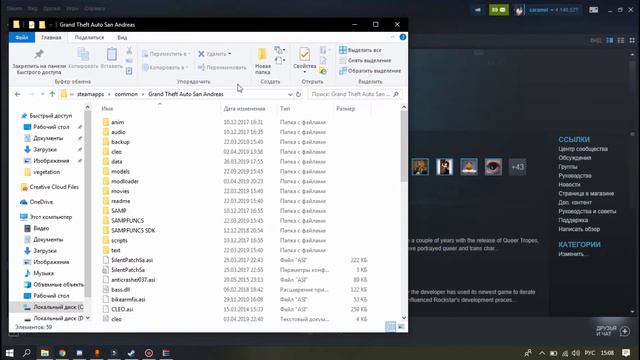Open Explorer help question mark icon
640x360 pixels.
coord(403,37)
